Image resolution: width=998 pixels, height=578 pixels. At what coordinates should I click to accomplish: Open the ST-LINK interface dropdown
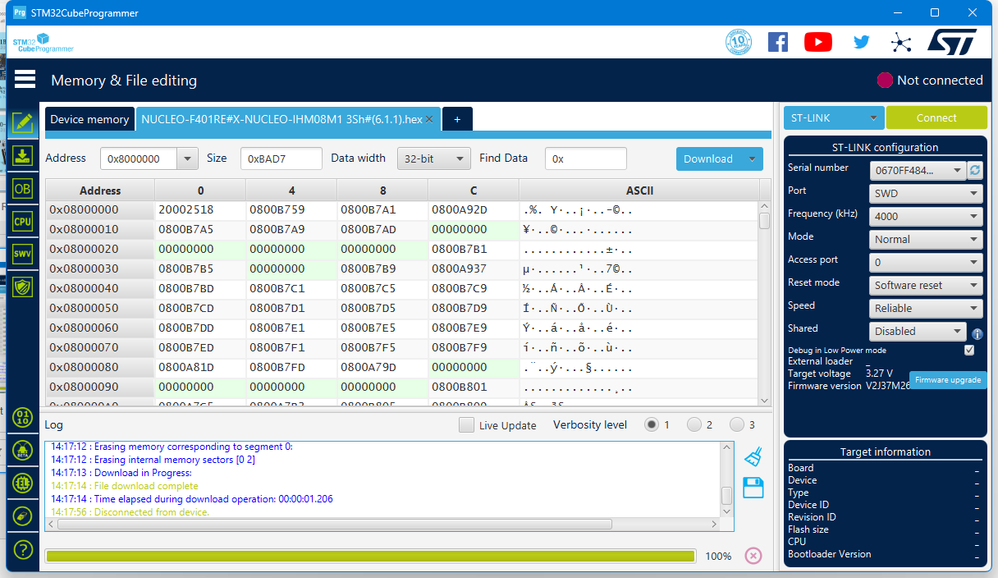point(833,118)
